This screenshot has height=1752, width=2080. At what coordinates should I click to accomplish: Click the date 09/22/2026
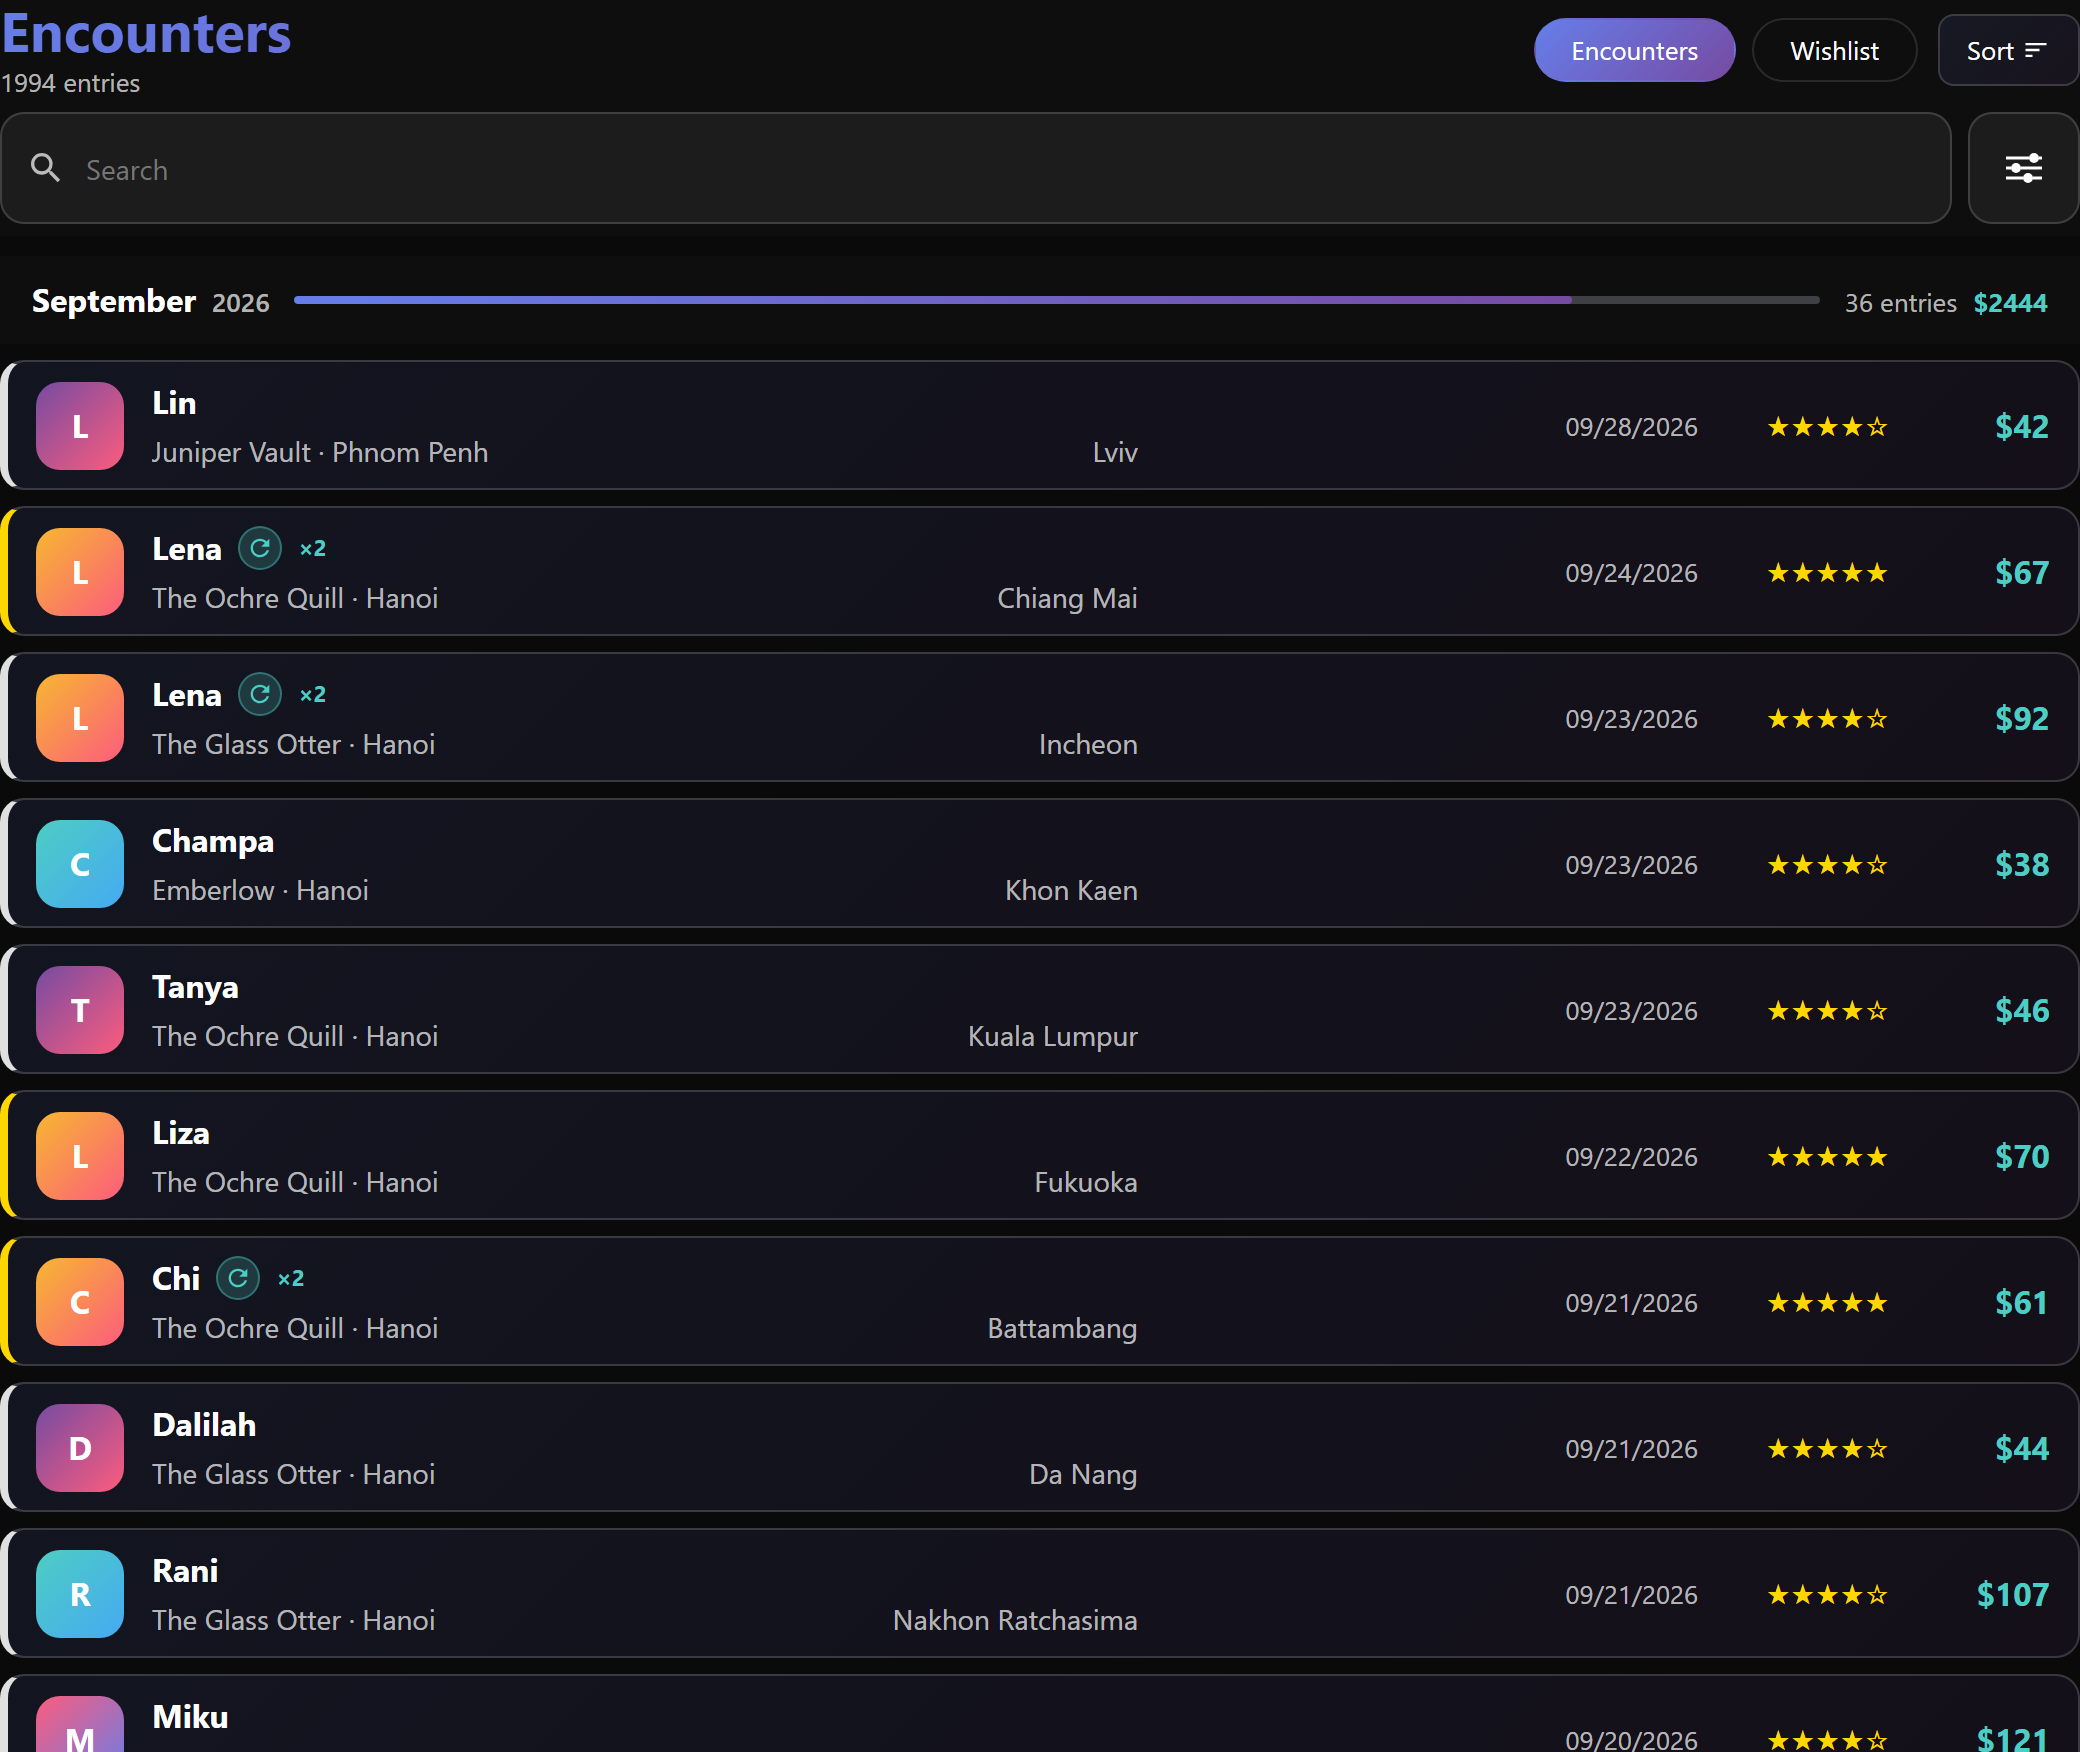pyautogui.click(x=1631, y=1157)
